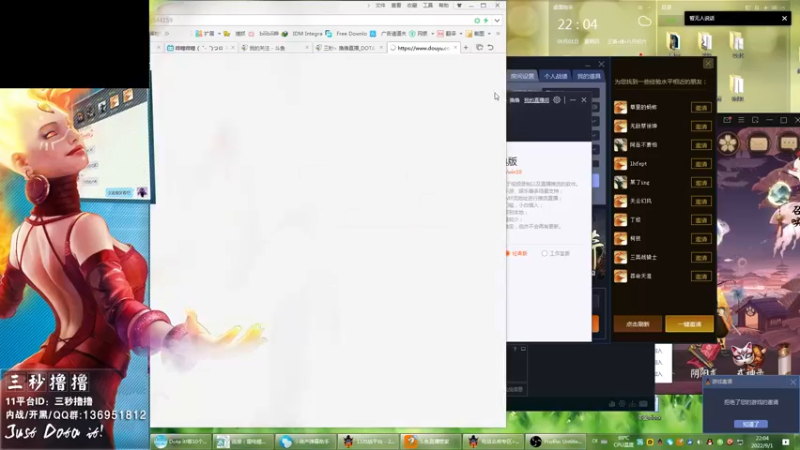Switch to 个人战绩 tab
Image resolution: width=800 pixels, height=450 pixels.
[x=555, y=76]
